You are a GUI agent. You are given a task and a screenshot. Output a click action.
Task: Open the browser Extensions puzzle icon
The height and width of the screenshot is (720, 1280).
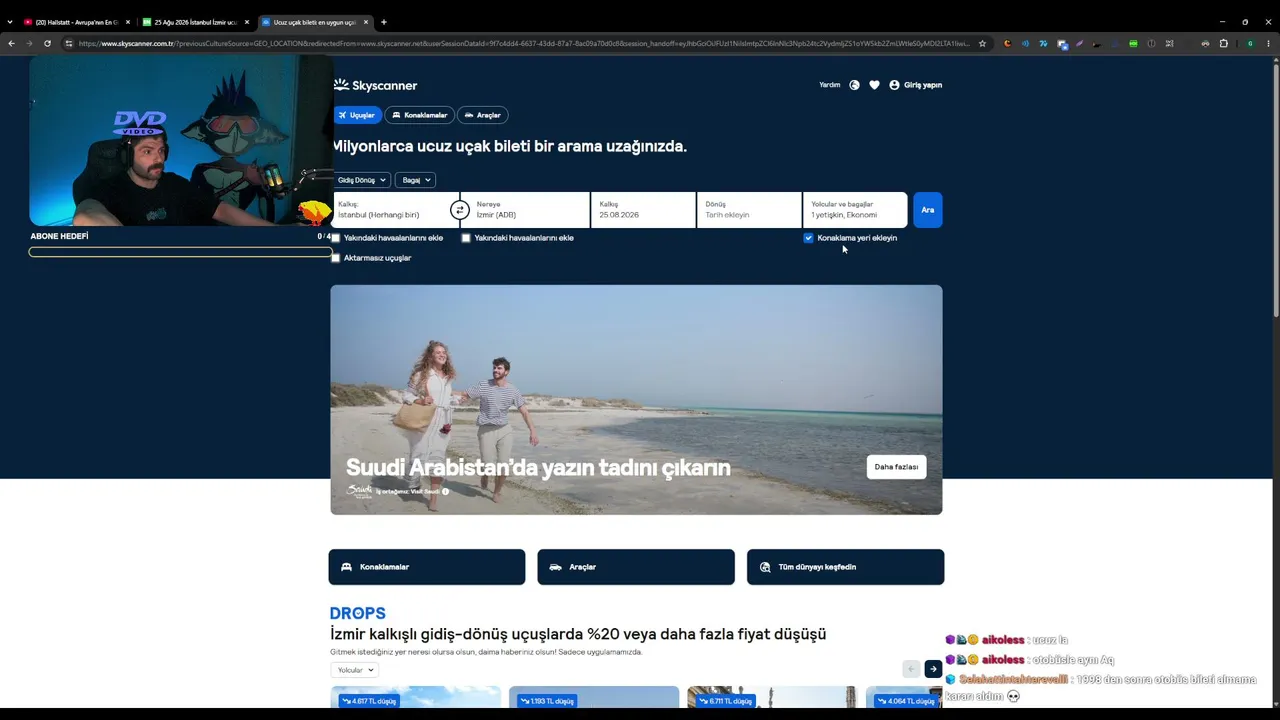1223,43
